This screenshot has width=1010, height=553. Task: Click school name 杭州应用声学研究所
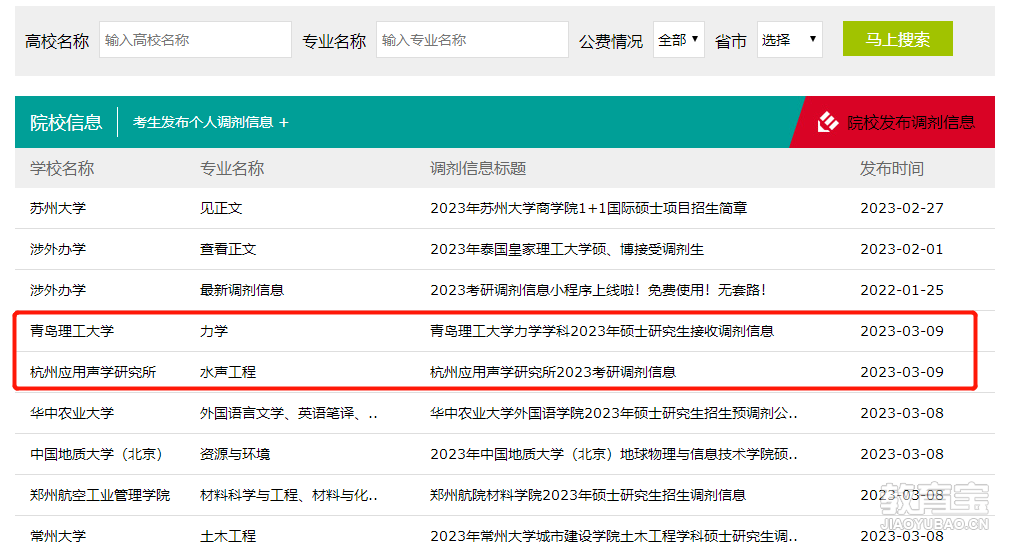pos(93,373)
